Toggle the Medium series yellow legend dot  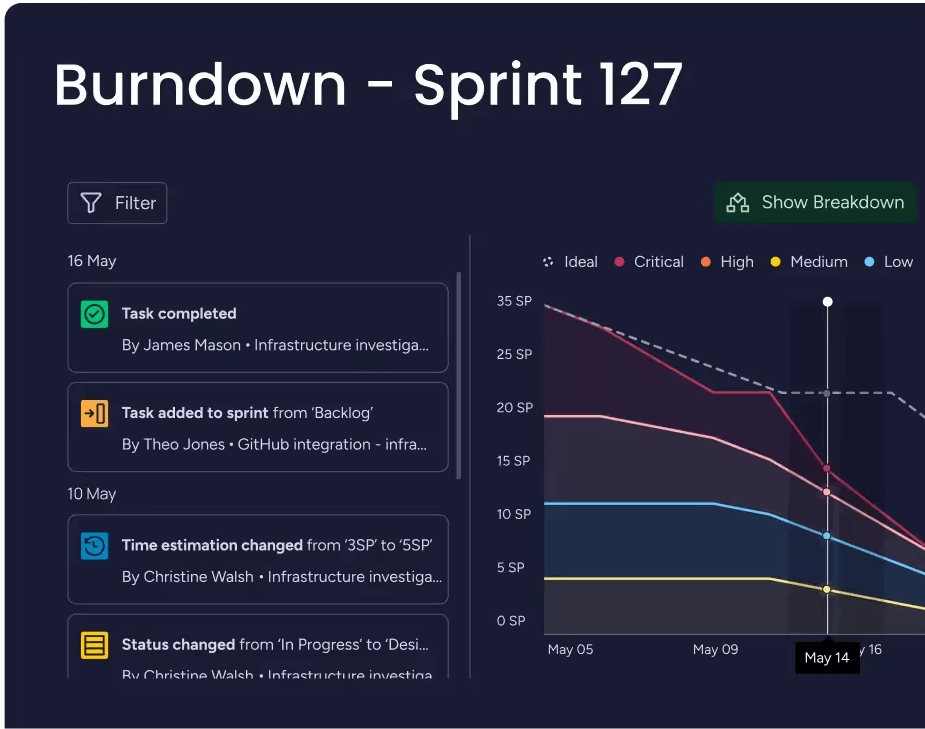[x=776, y=262]
